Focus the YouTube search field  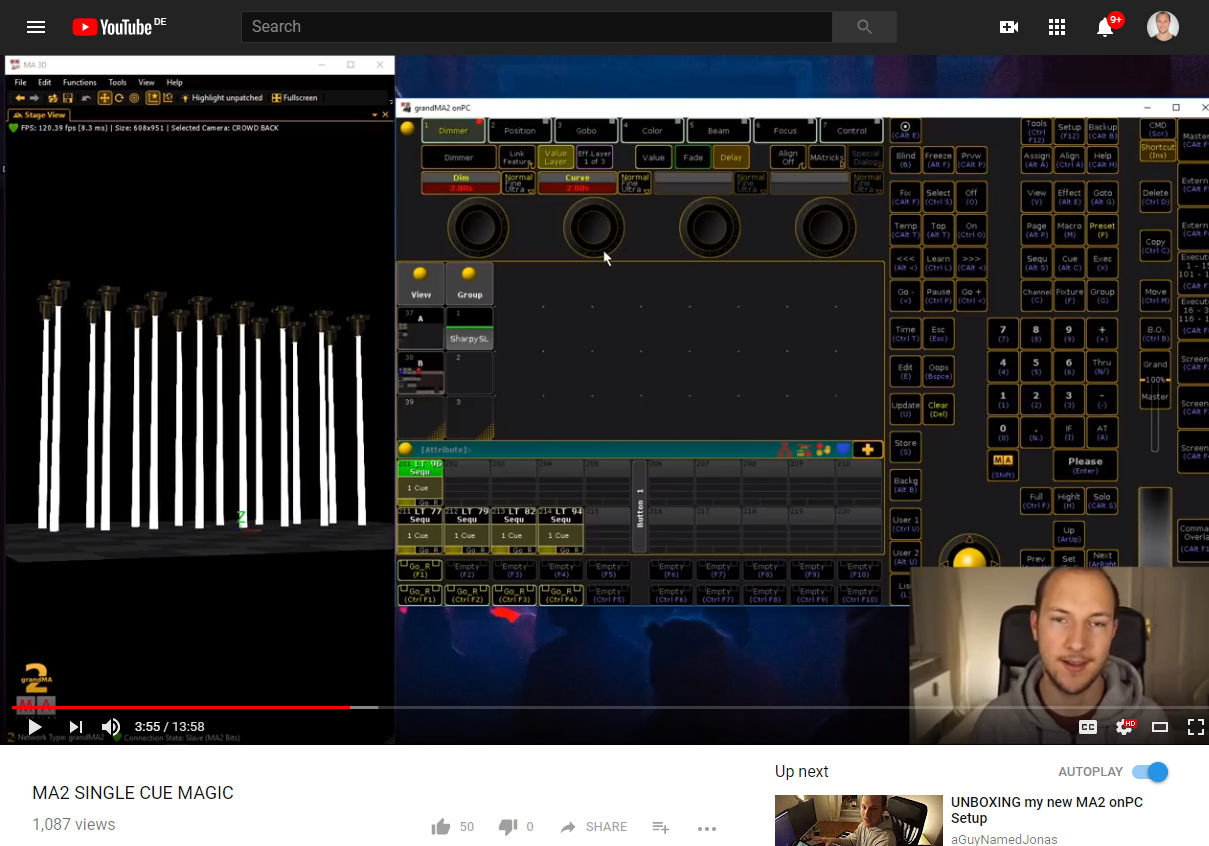[537, 27]
